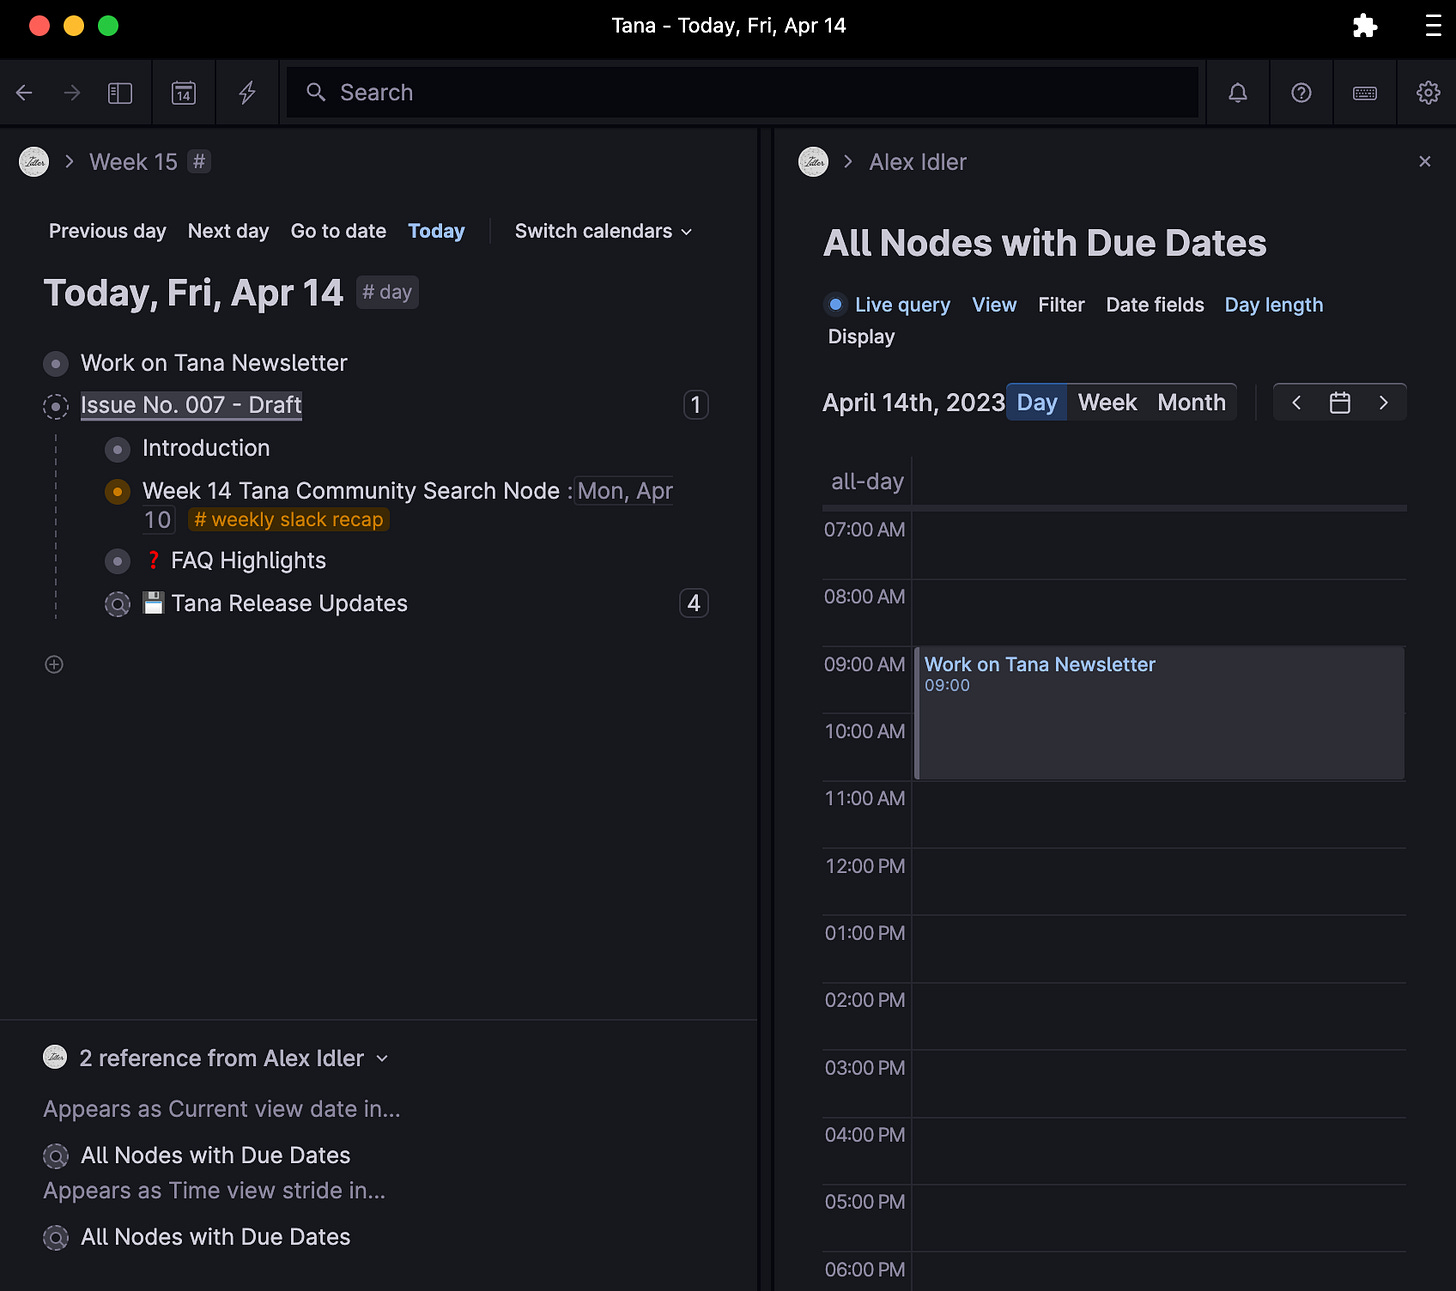Image resolution: width=1456 pixels, height=1291 pixels.
Task: Open the View menu
Action: pyautogui.click(x=994, y=305)
